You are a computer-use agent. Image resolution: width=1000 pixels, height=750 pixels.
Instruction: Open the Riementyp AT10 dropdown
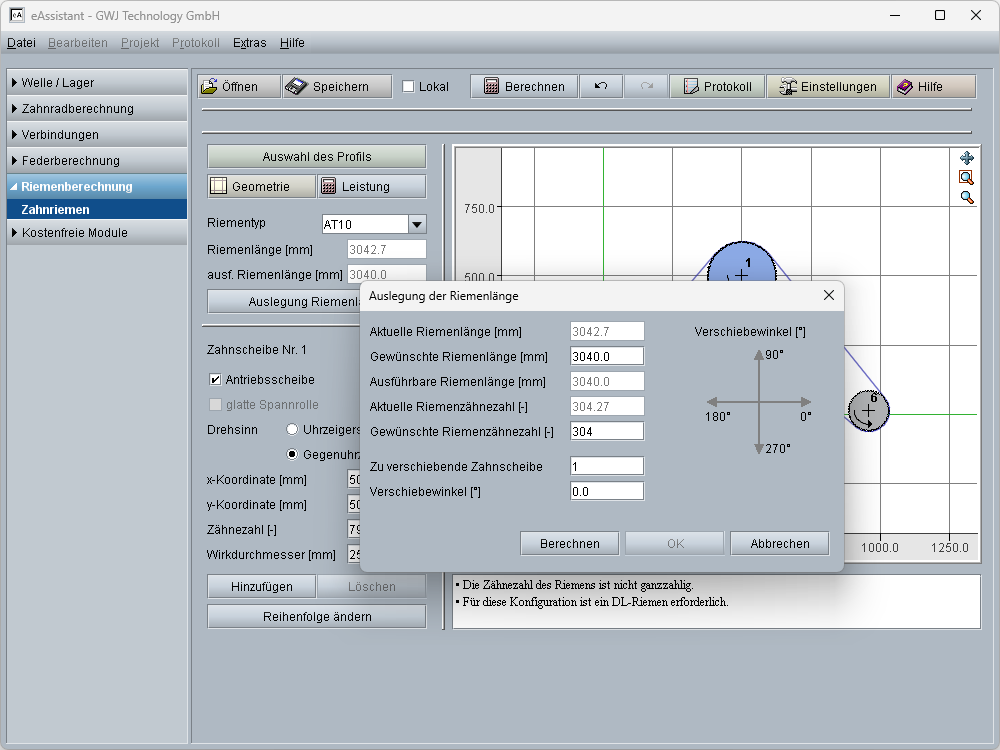(x=417, y=225)
